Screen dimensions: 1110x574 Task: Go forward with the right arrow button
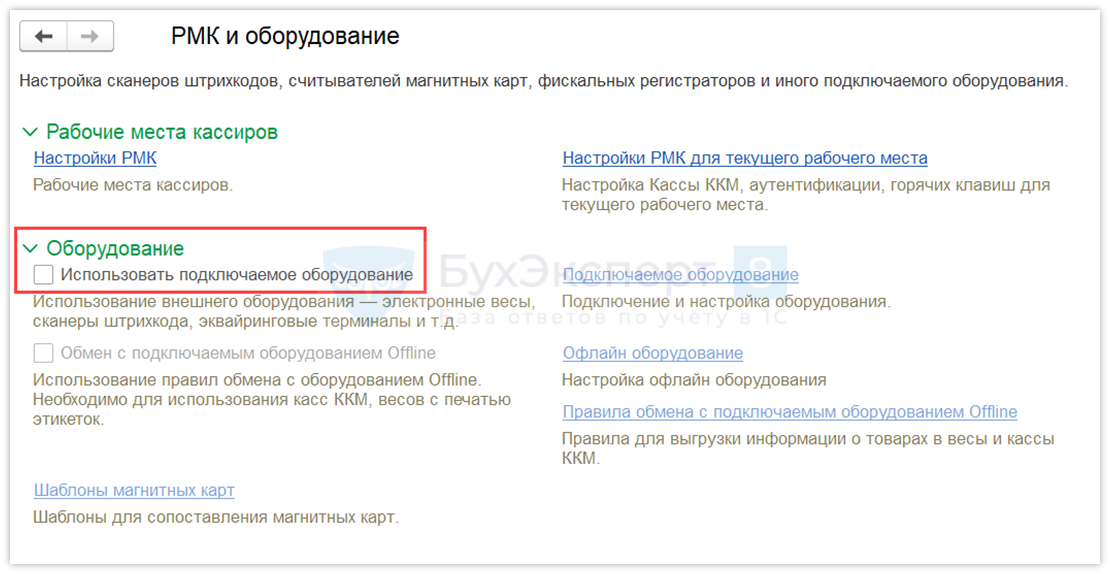click(90, 36)
